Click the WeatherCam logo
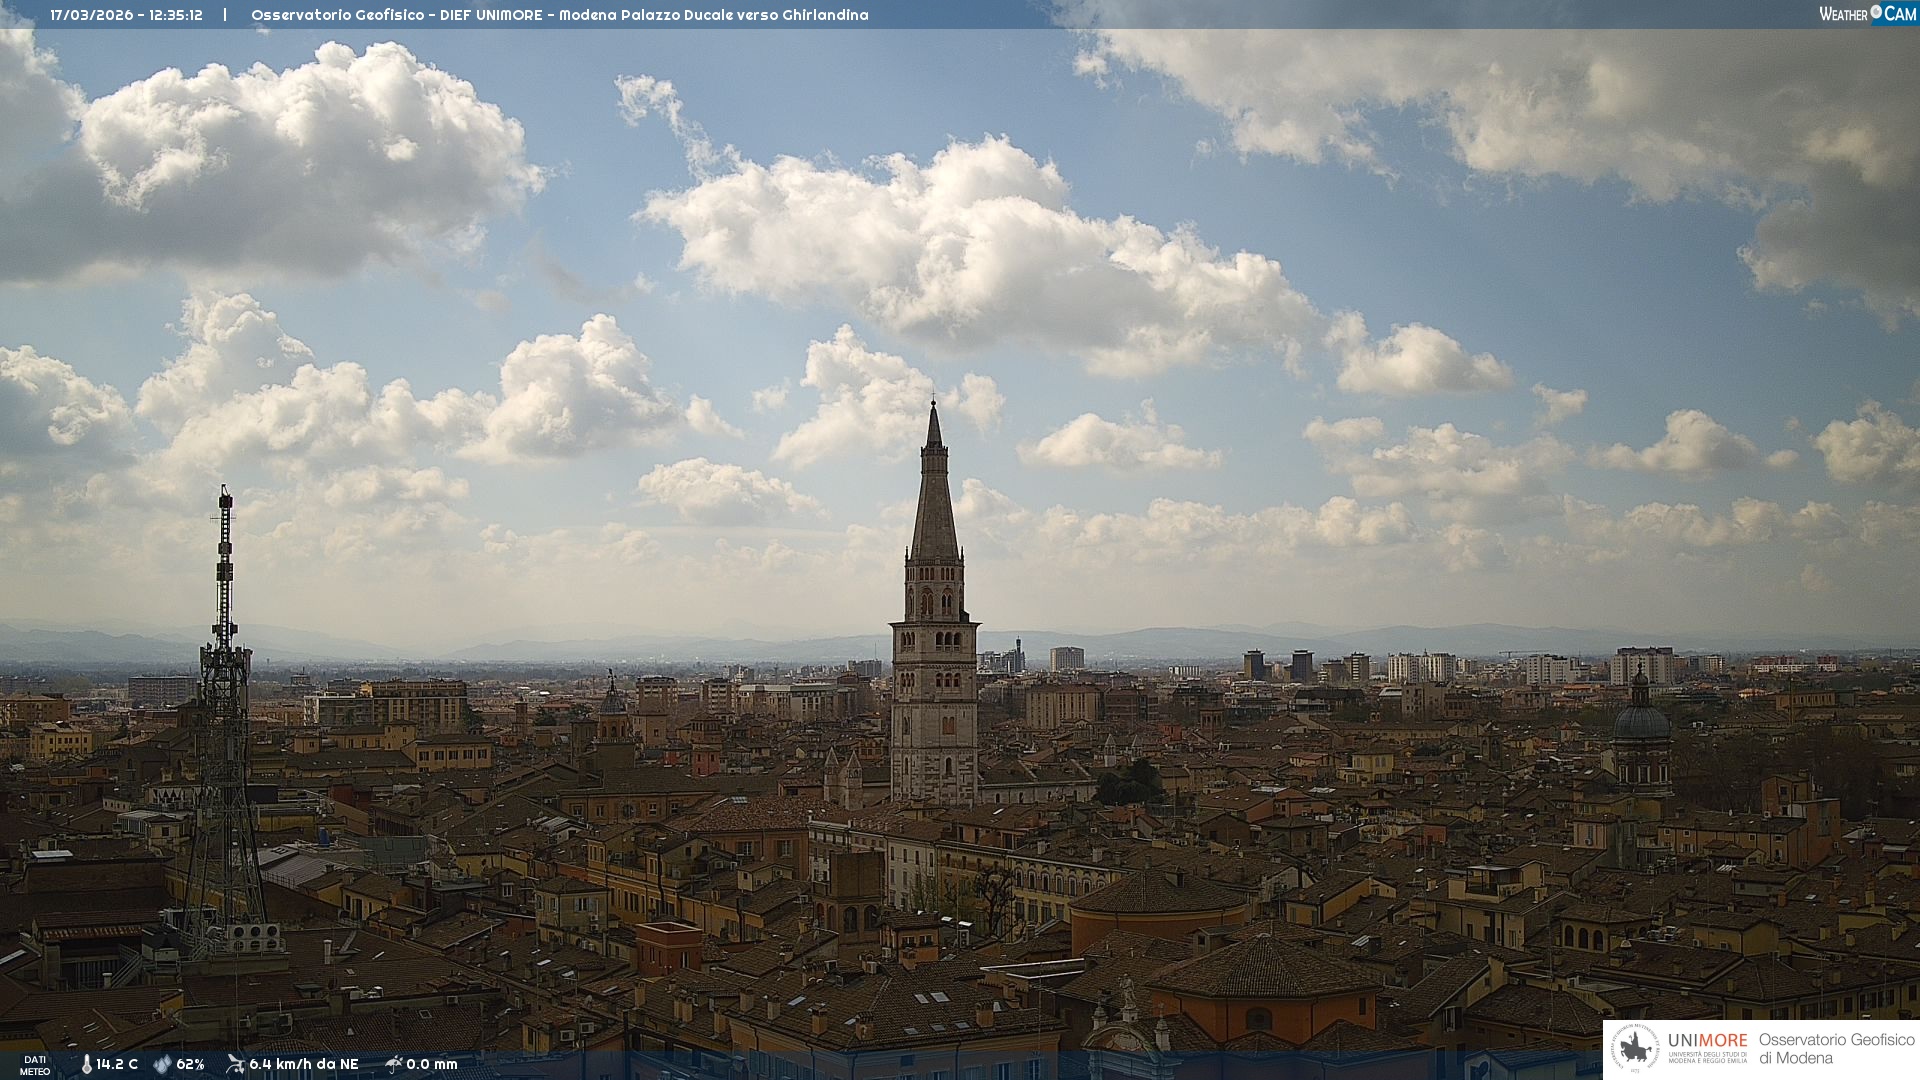Image resolution: width=1920 pixels, height=1080 pixels. point(1867,14)
